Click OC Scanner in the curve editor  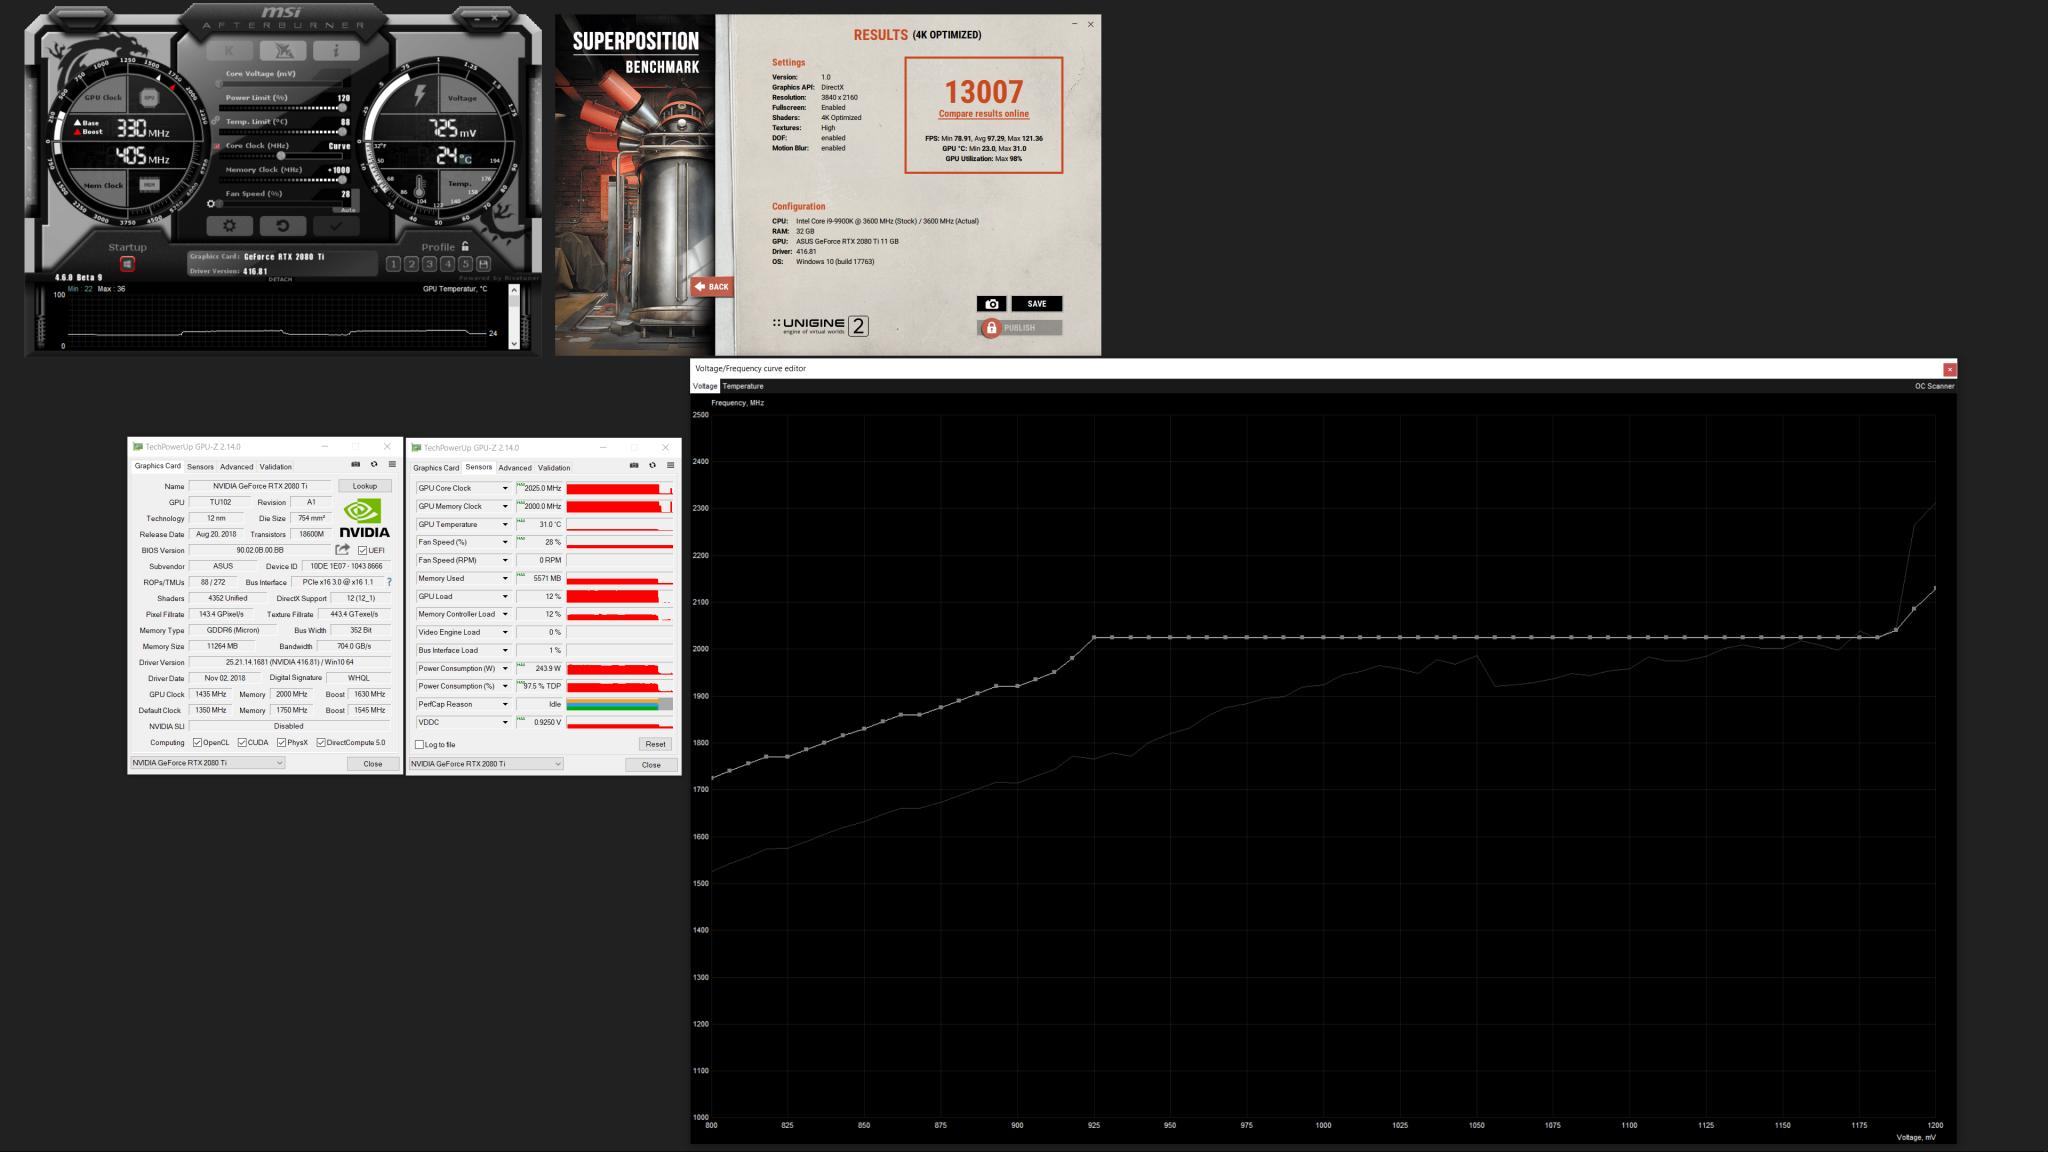click(x=1934, y=386)
